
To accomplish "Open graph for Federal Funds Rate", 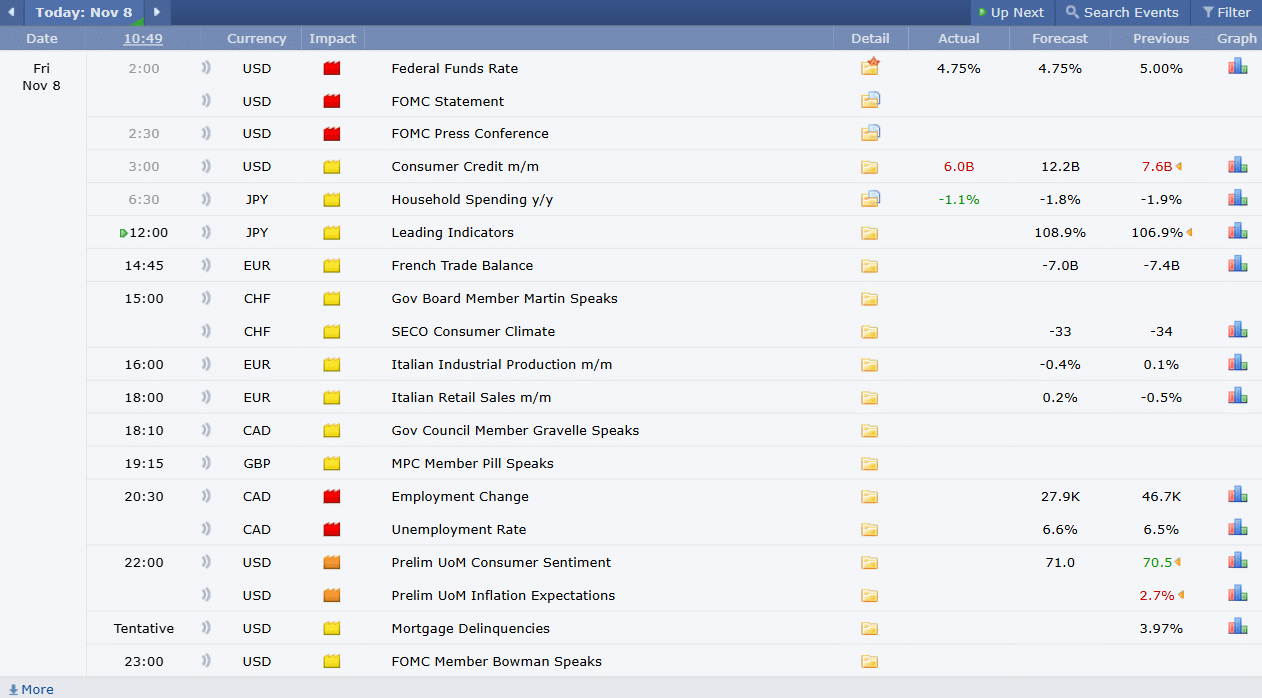I will click(1238, 67).
